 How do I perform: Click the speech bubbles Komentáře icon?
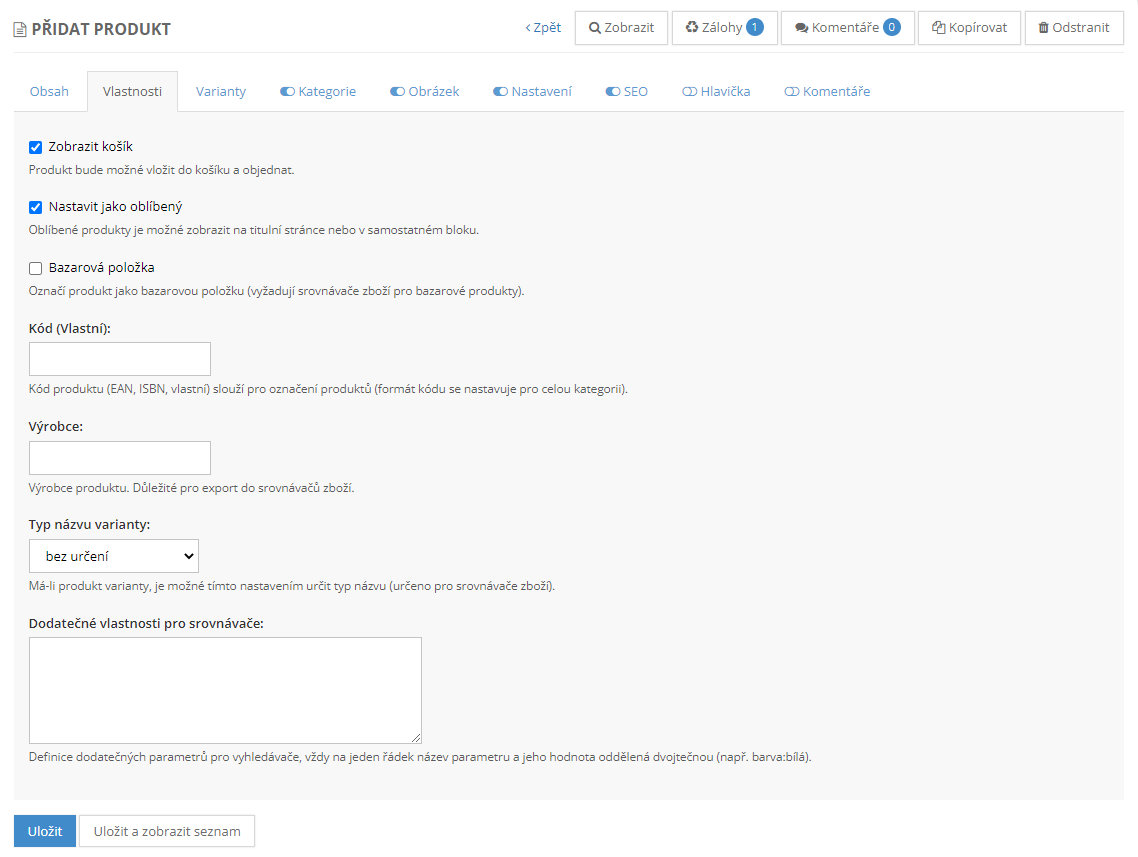[x=801, y=28]
